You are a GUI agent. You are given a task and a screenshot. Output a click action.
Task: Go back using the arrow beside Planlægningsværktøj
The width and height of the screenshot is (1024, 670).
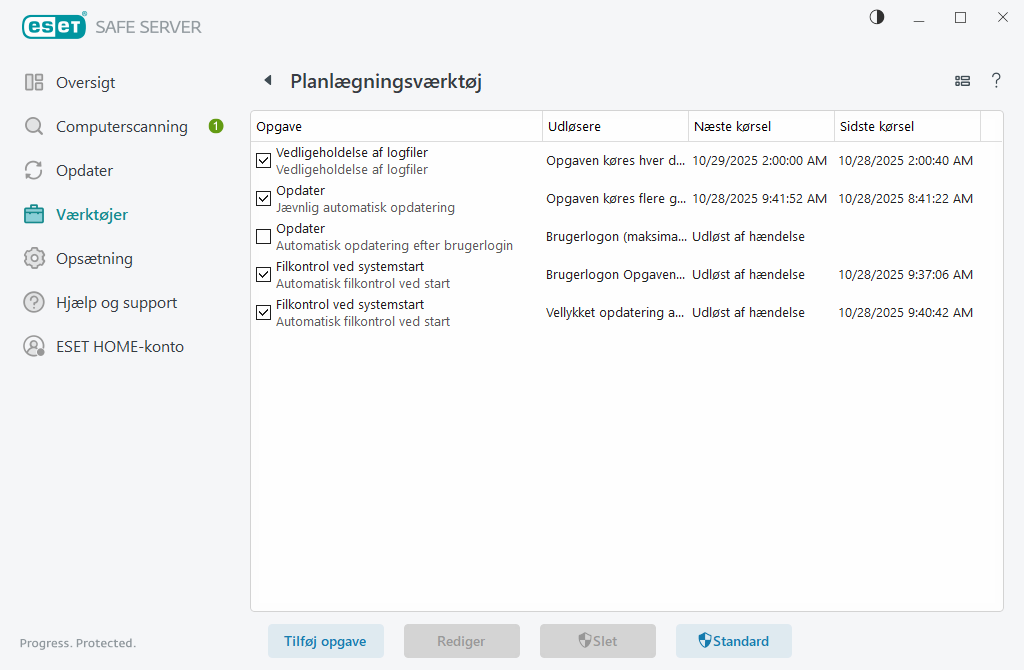pyautogui.click(x=267, y=81)
